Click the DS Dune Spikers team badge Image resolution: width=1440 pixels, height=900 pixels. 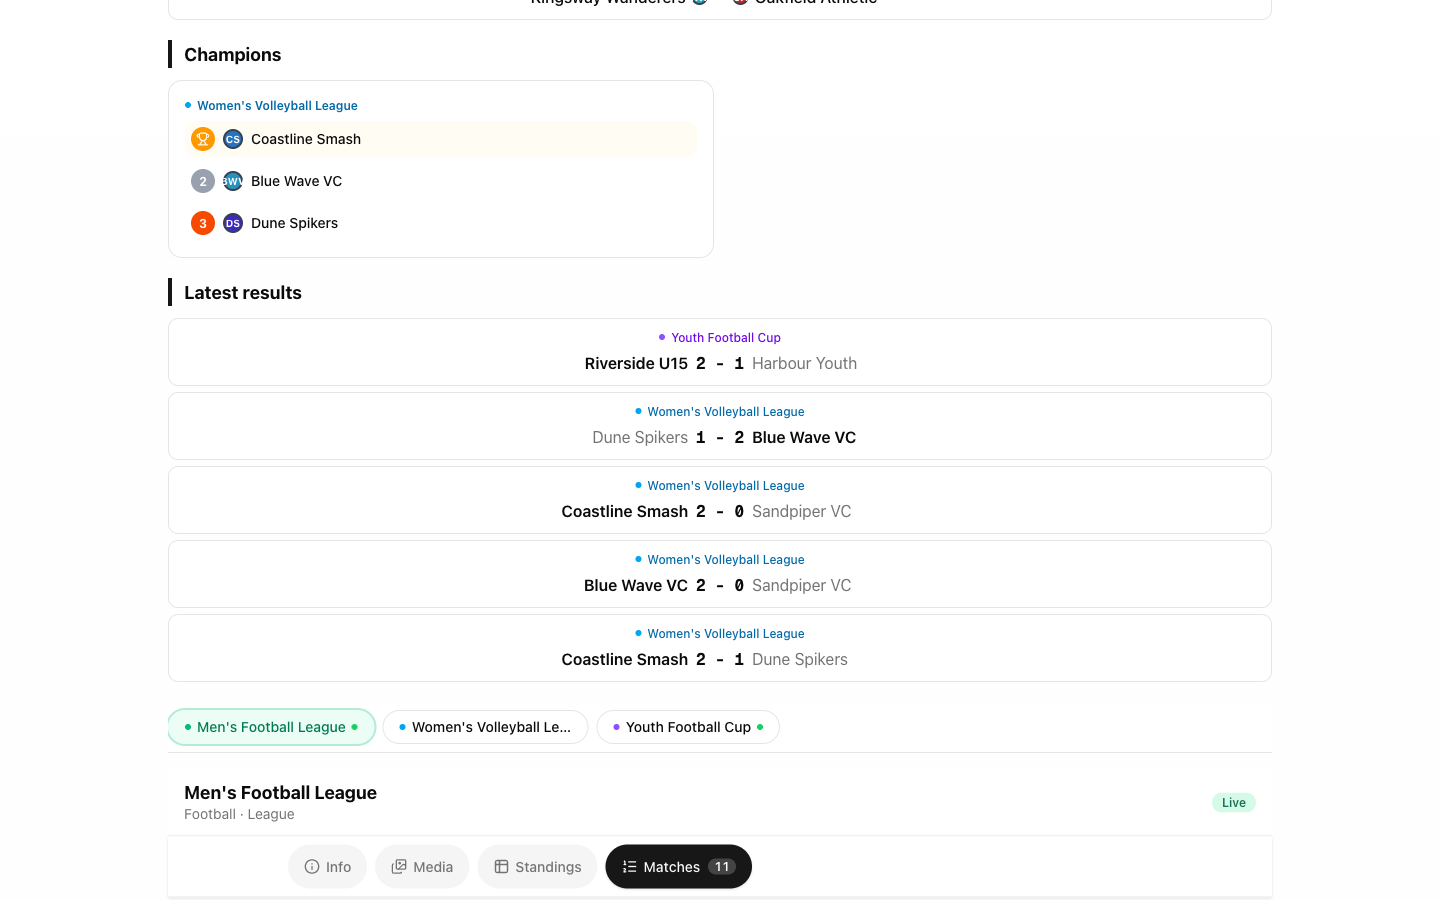(x=233, y=223)
